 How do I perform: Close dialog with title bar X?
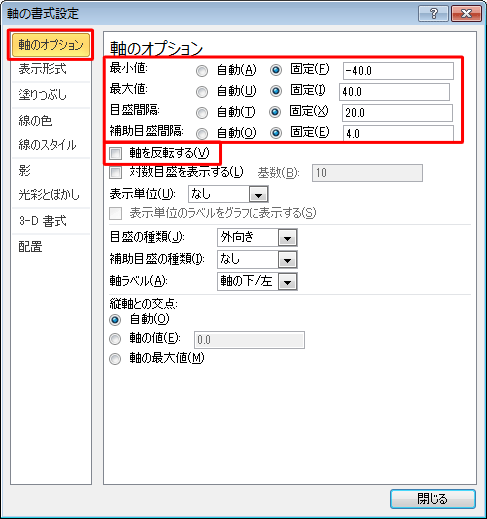[466, 14]
